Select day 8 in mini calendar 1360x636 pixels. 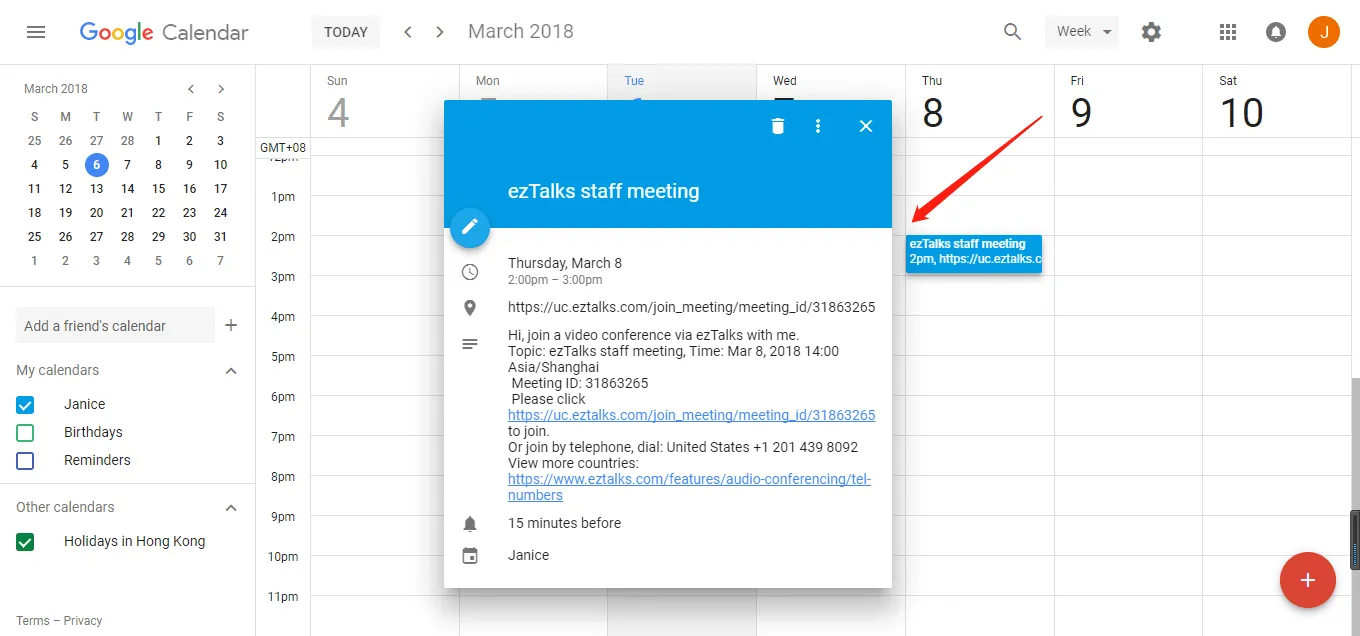pyautogui.click(x=158, y=165)
